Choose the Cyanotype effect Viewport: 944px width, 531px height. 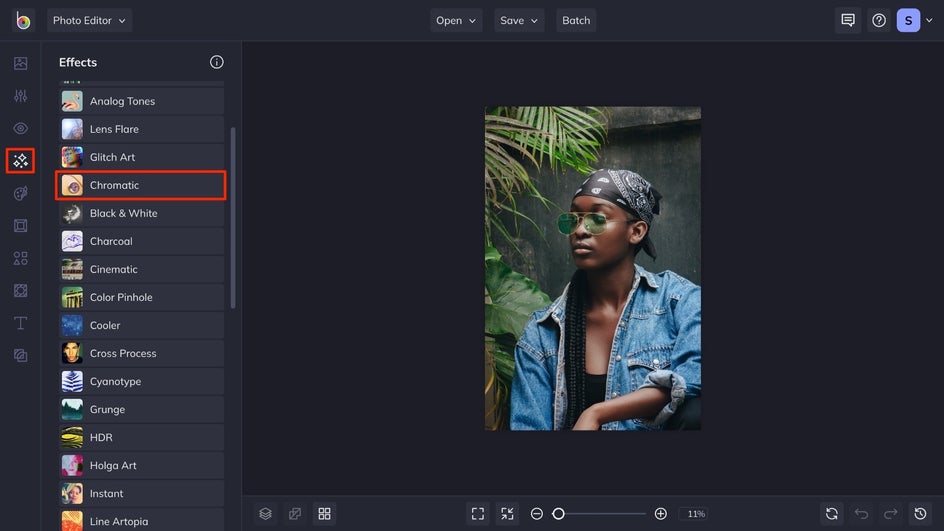coord(141,381)
